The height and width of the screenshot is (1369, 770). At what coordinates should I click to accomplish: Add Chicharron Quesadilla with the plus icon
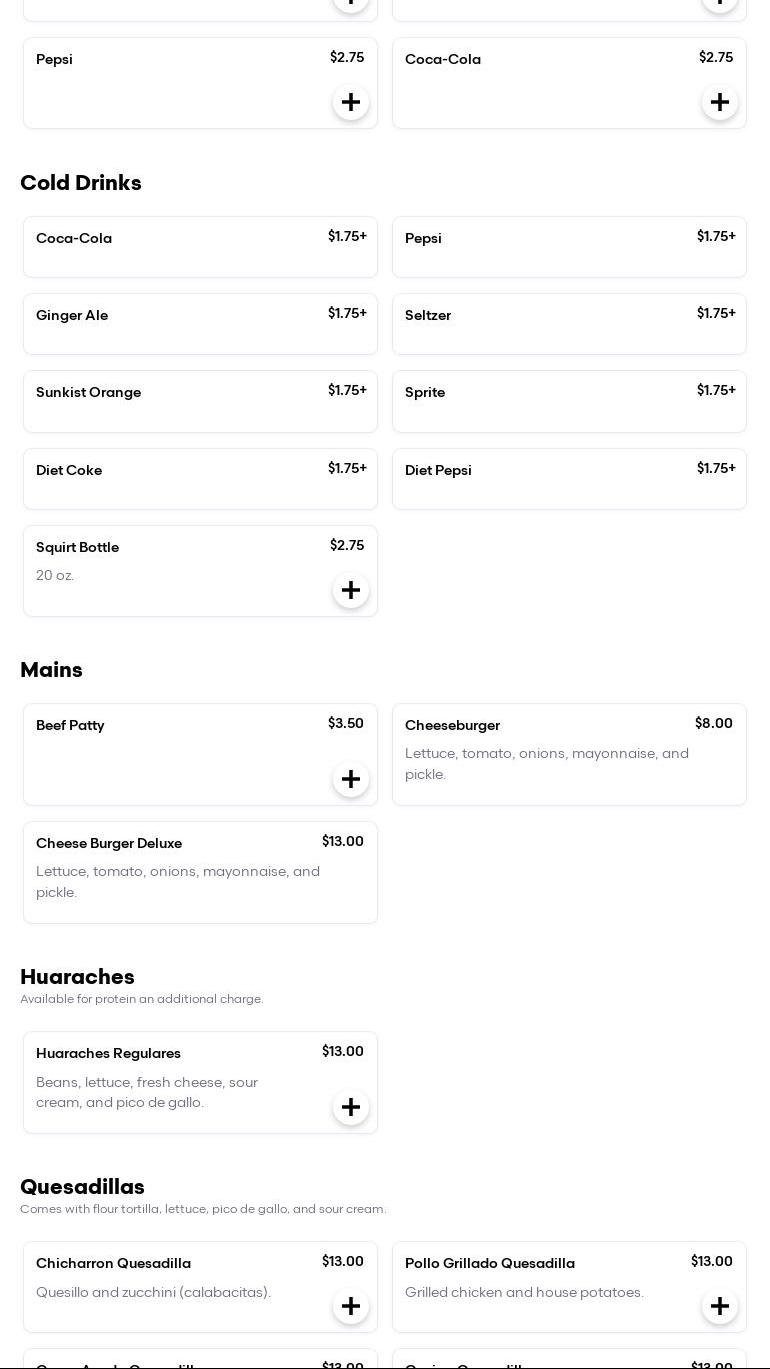click(x=351, y=1307)
